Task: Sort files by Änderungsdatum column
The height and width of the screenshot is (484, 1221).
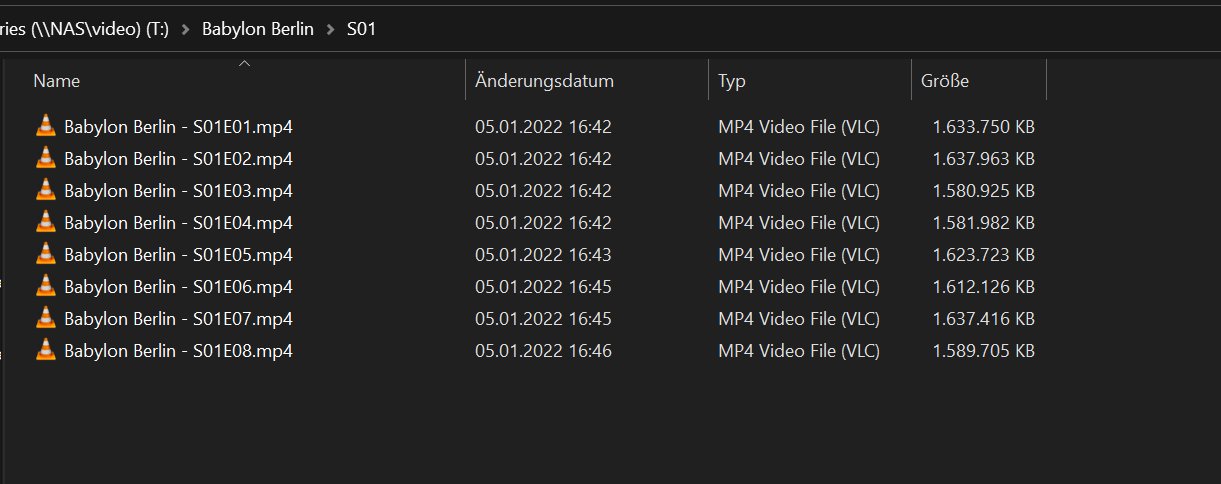Action: click(x=544, y=81)
